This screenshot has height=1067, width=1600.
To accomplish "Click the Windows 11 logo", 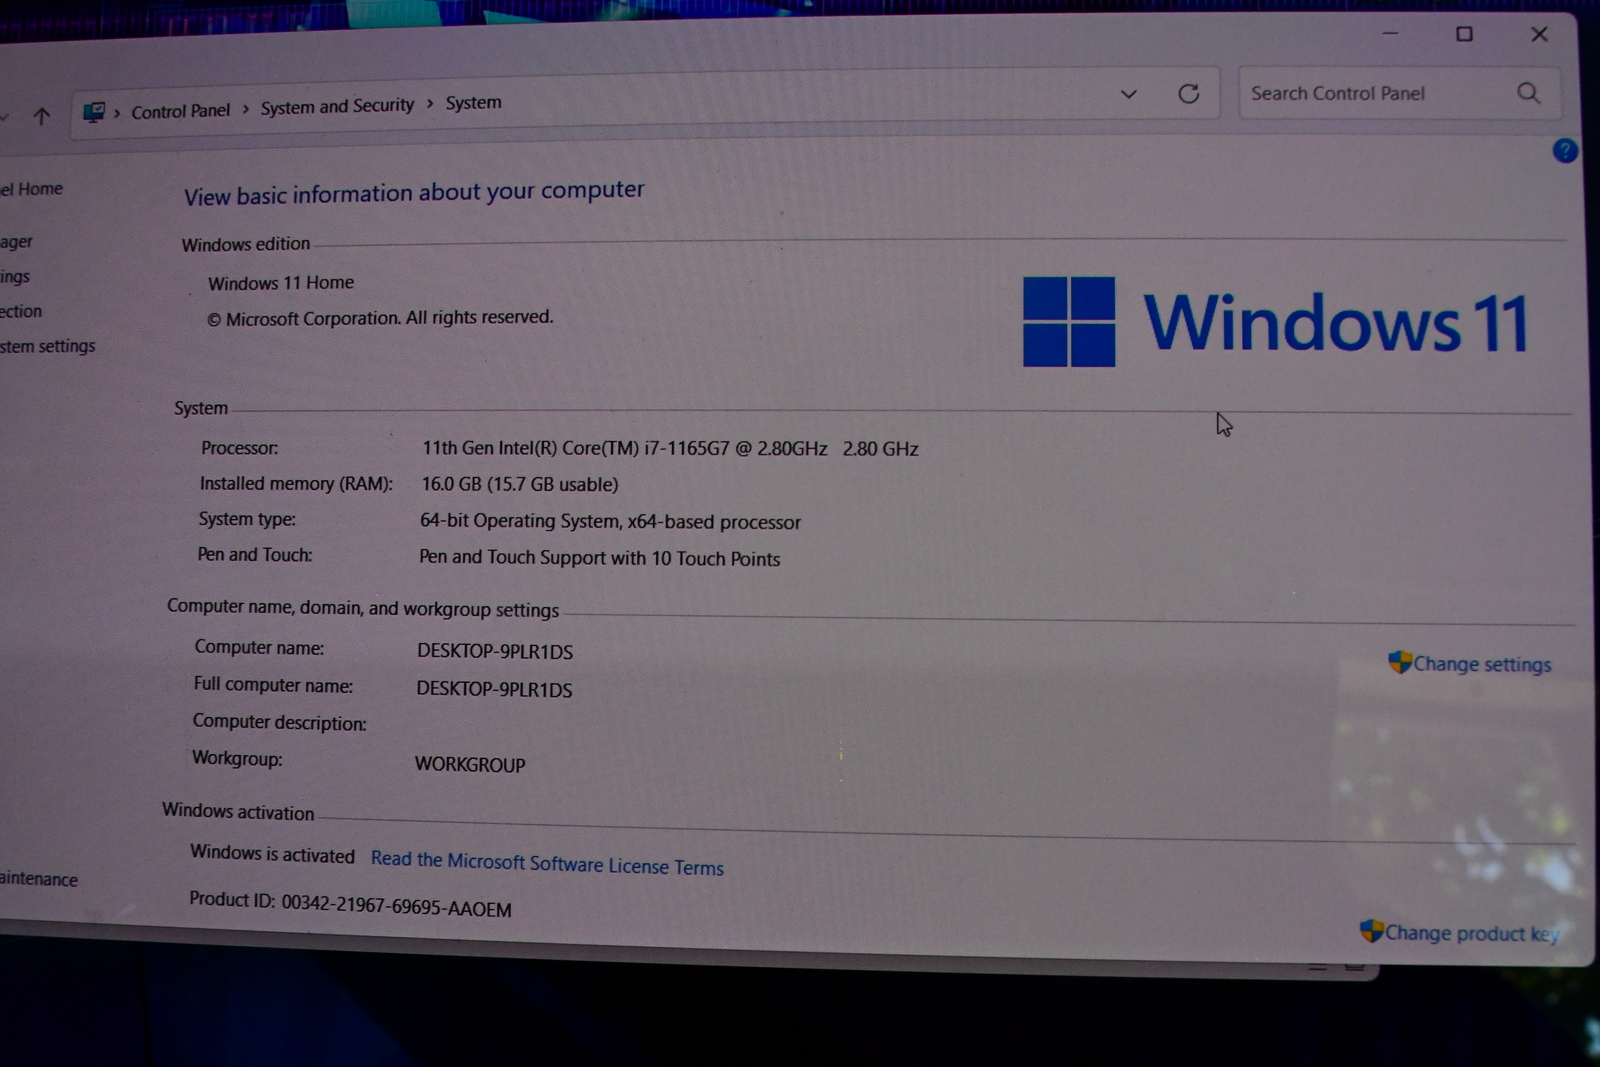I will 1275,322.
